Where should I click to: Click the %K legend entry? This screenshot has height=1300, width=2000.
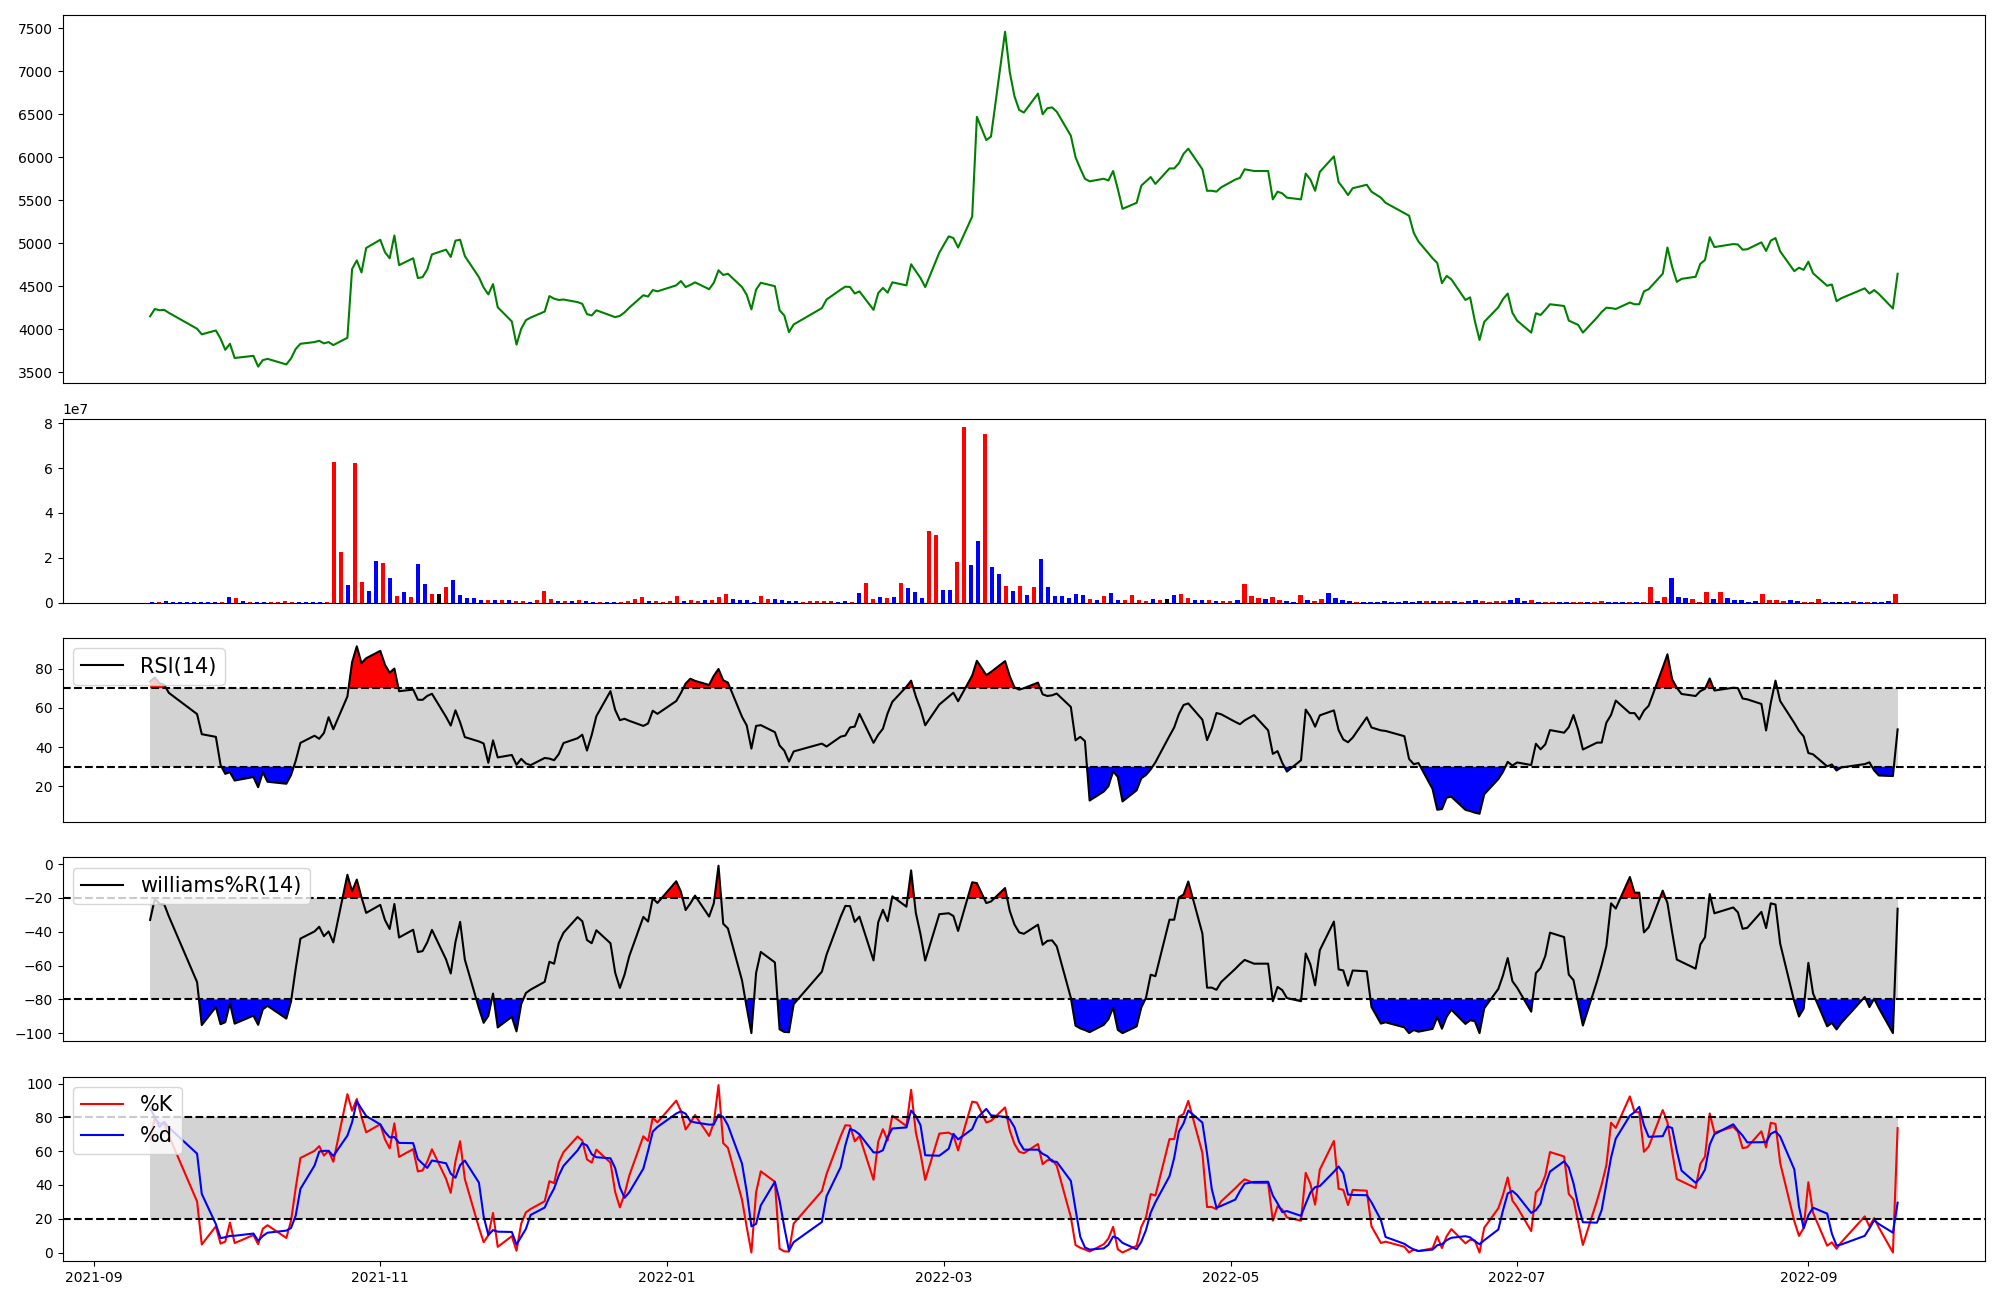(156, 1104)
